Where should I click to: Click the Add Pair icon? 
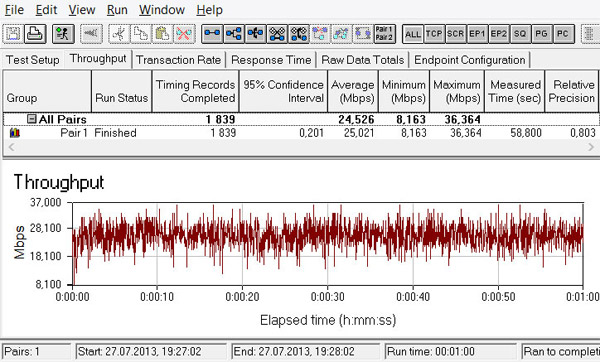tap(212, 34)
